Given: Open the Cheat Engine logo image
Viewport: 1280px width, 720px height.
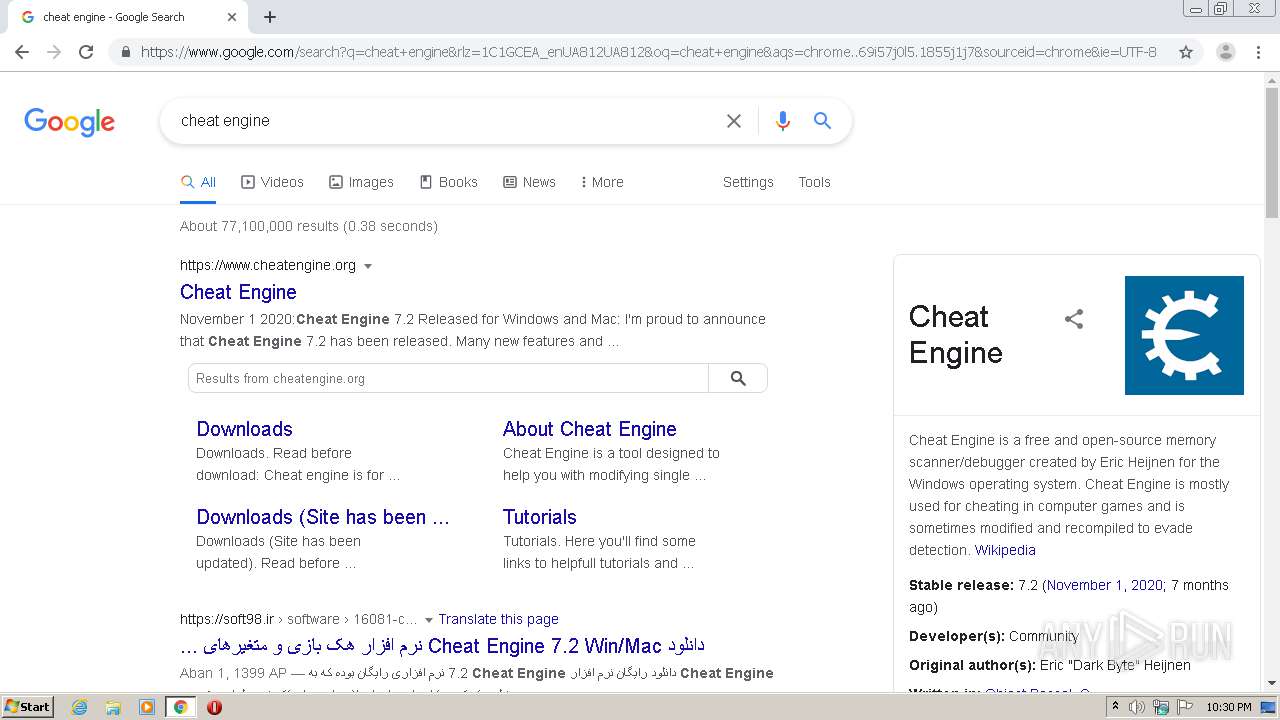Looking at the screenshot, I should 1184,335.
